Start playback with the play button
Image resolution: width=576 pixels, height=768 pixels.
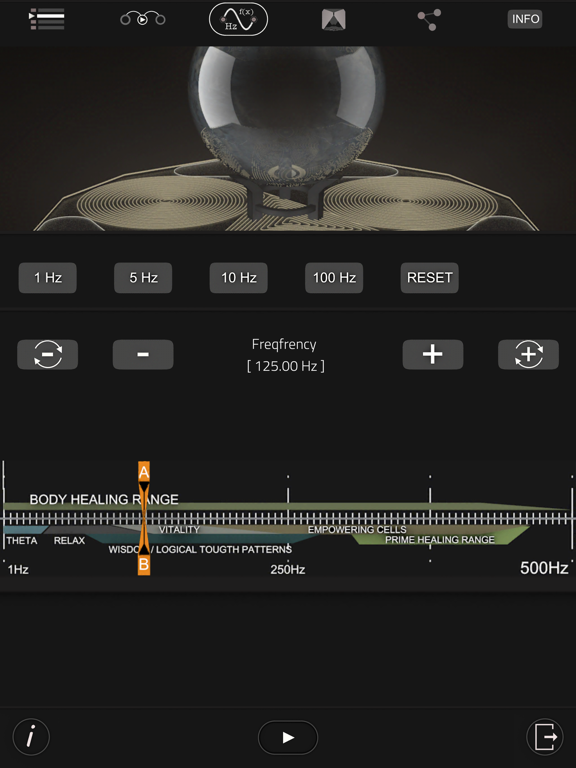tap(288, 737)
